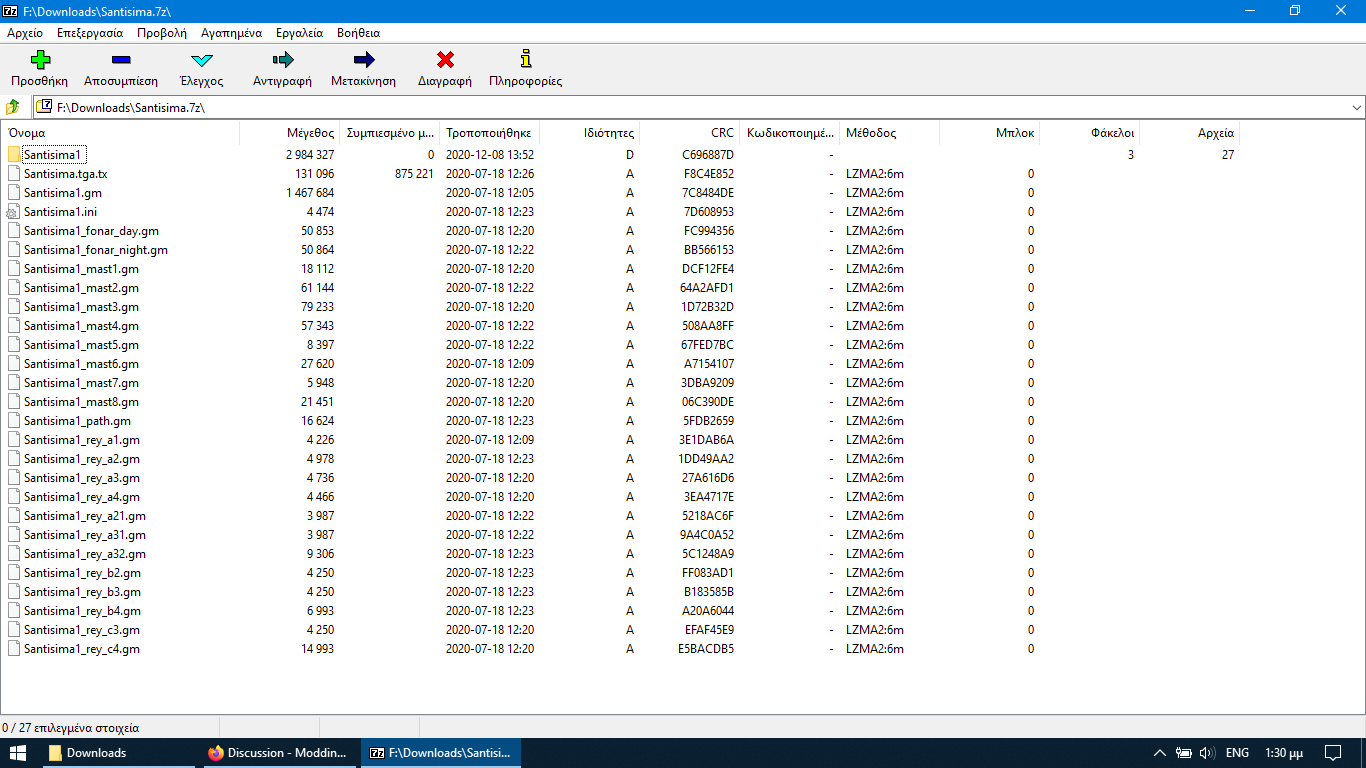Image resolution: width=1366 pixels, height=768 pixels.
Task: Sort by Τροποποιήθηκε column header
Action: (x=490, y=132)
